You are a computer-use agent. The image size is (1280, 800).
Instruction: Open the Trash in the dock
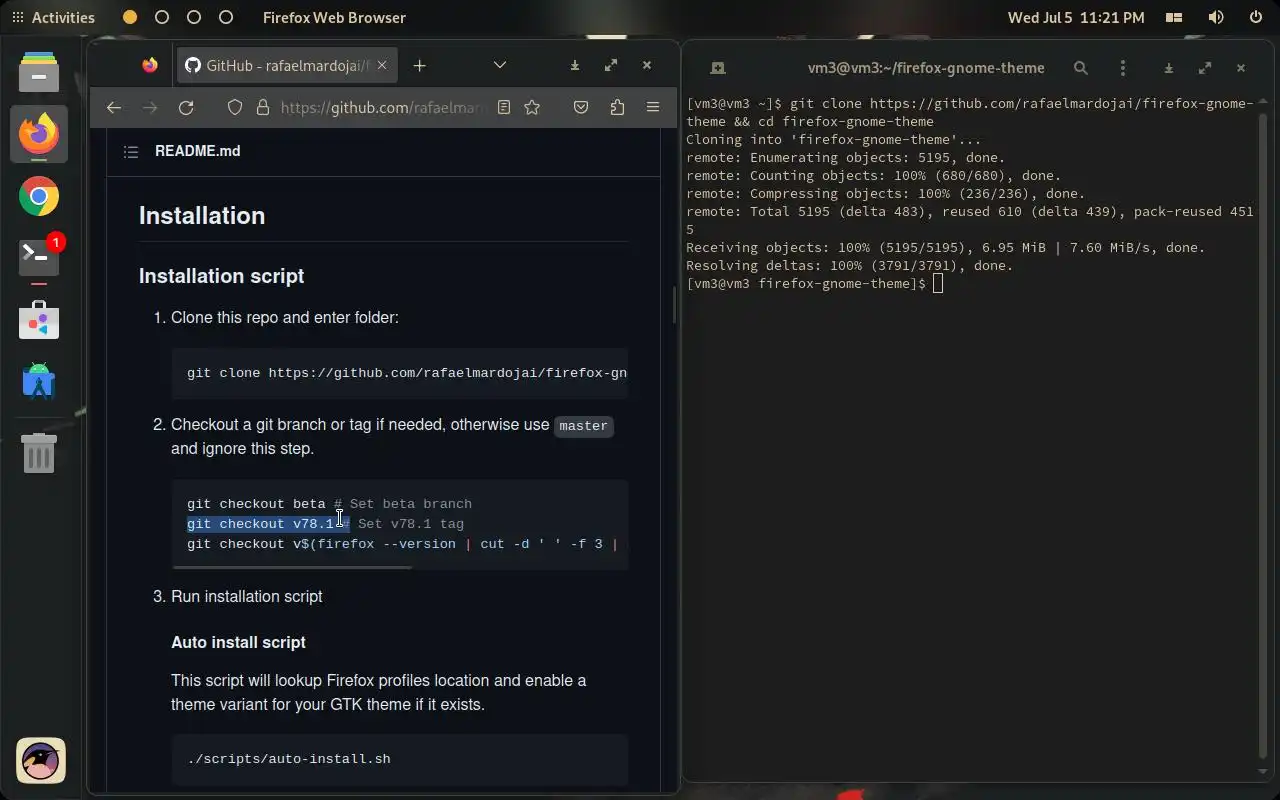pos(39,454)
